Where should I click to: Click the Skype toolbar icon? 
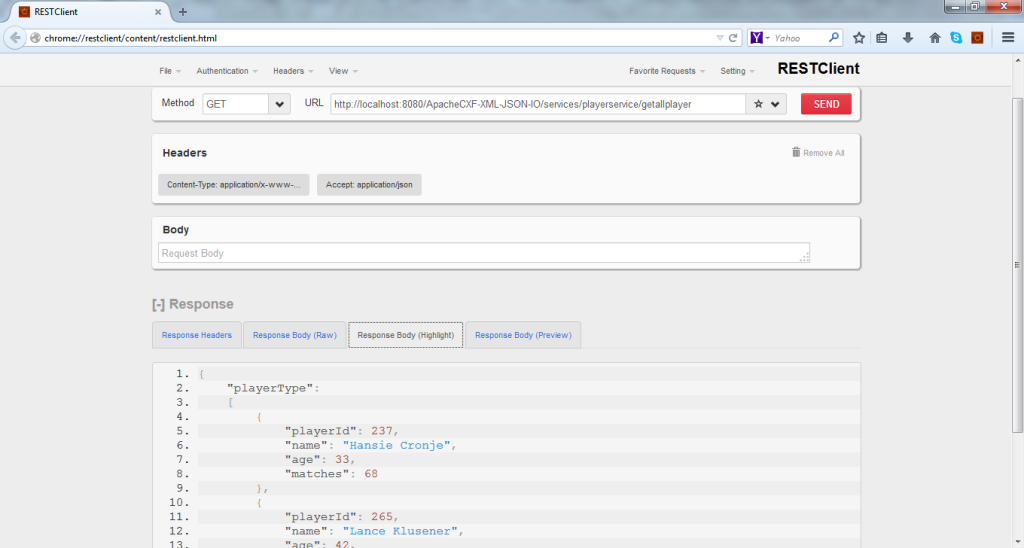tap(956, 38)
